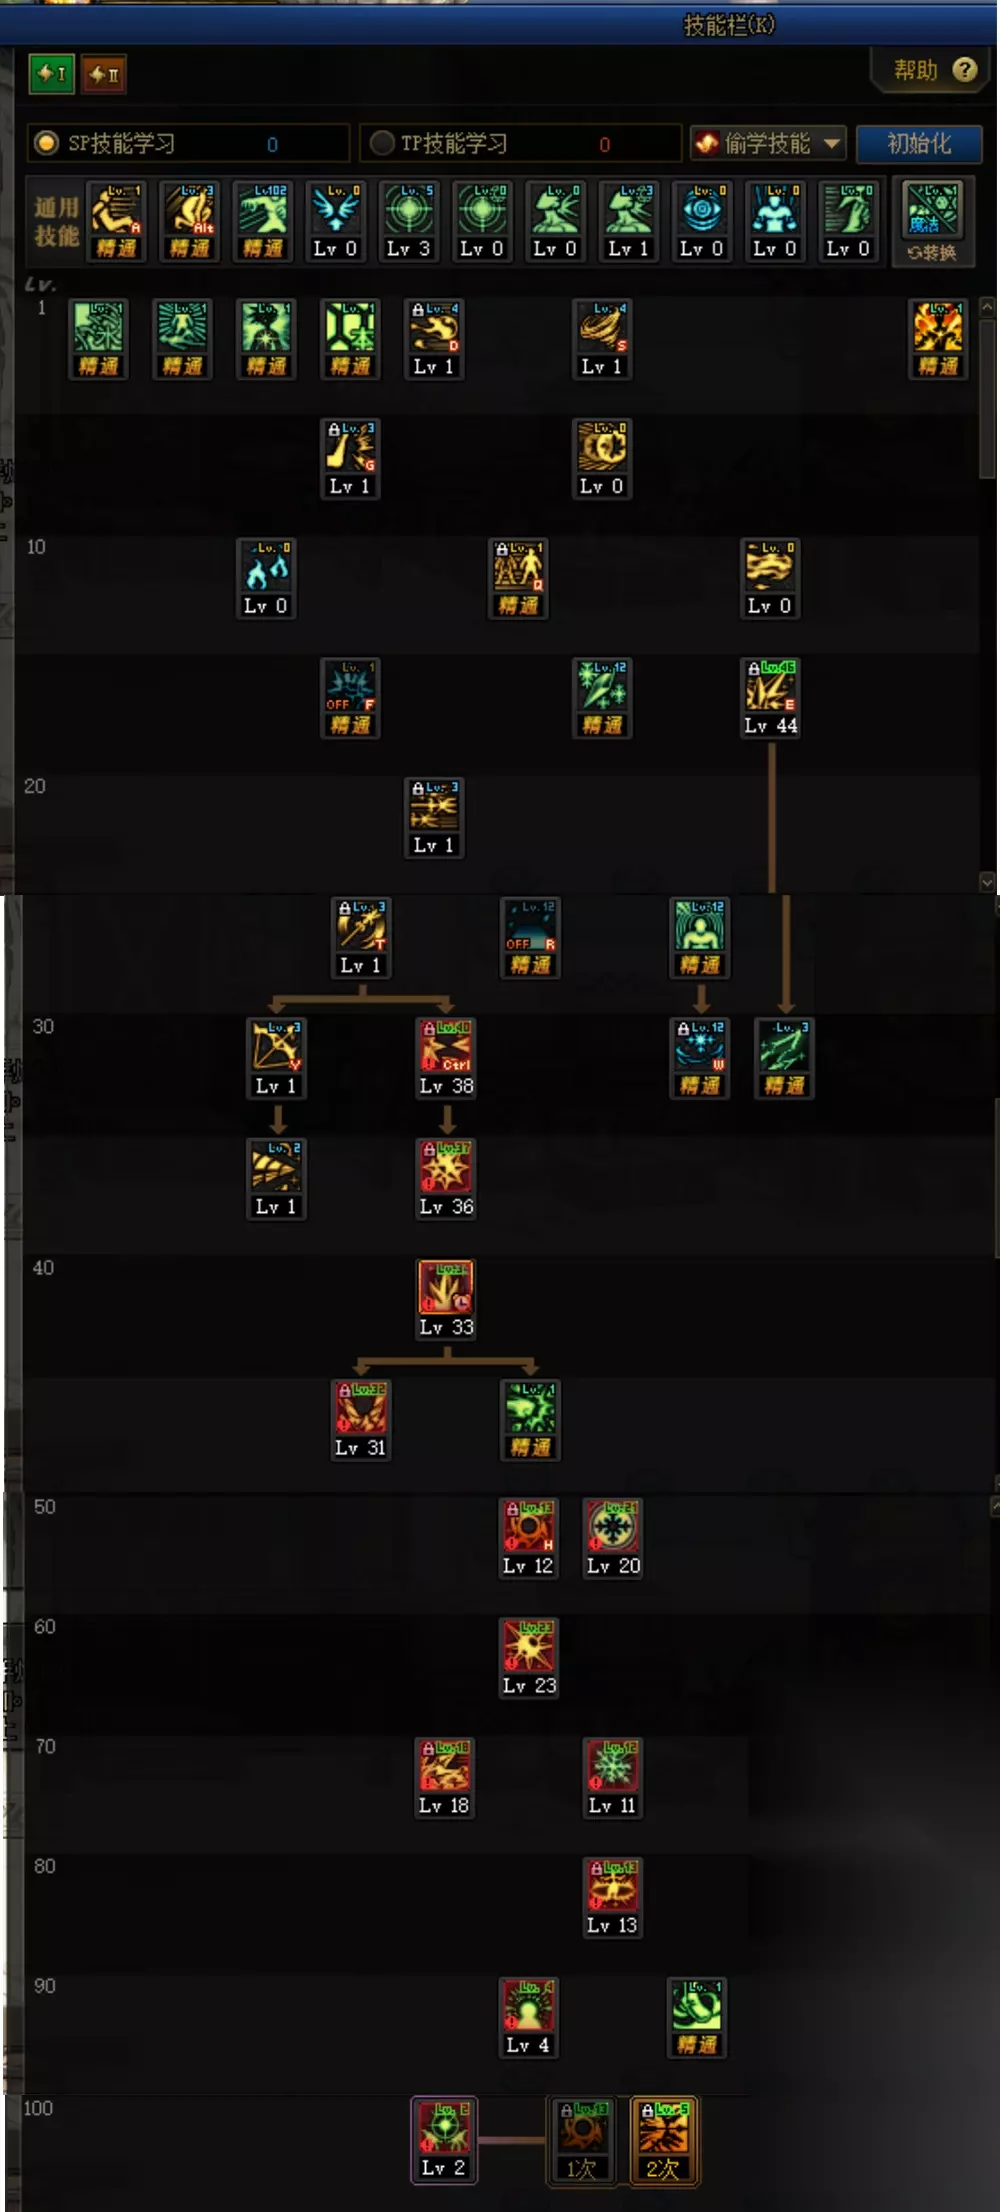
Task: Click the Lv 36 red burst skill
Action: 445,1166
